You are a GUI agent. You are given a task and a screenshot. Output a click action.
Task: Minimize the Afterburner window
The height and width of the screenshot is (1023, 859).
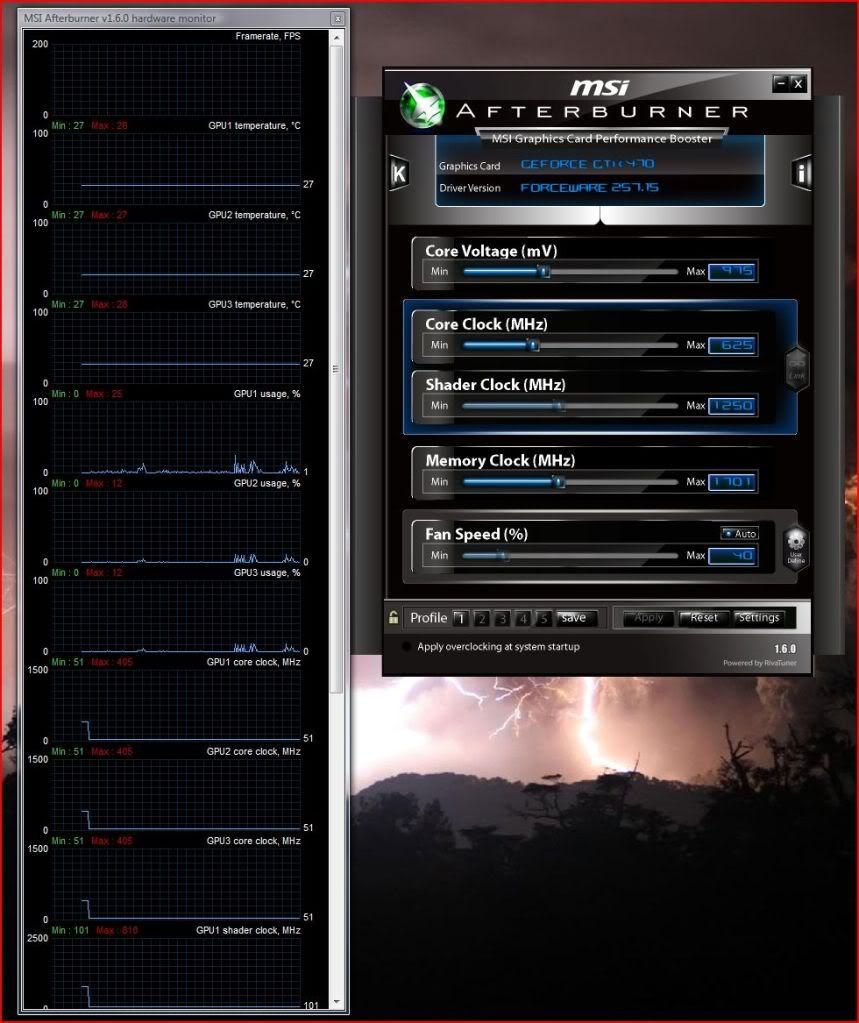pos(779,84)
